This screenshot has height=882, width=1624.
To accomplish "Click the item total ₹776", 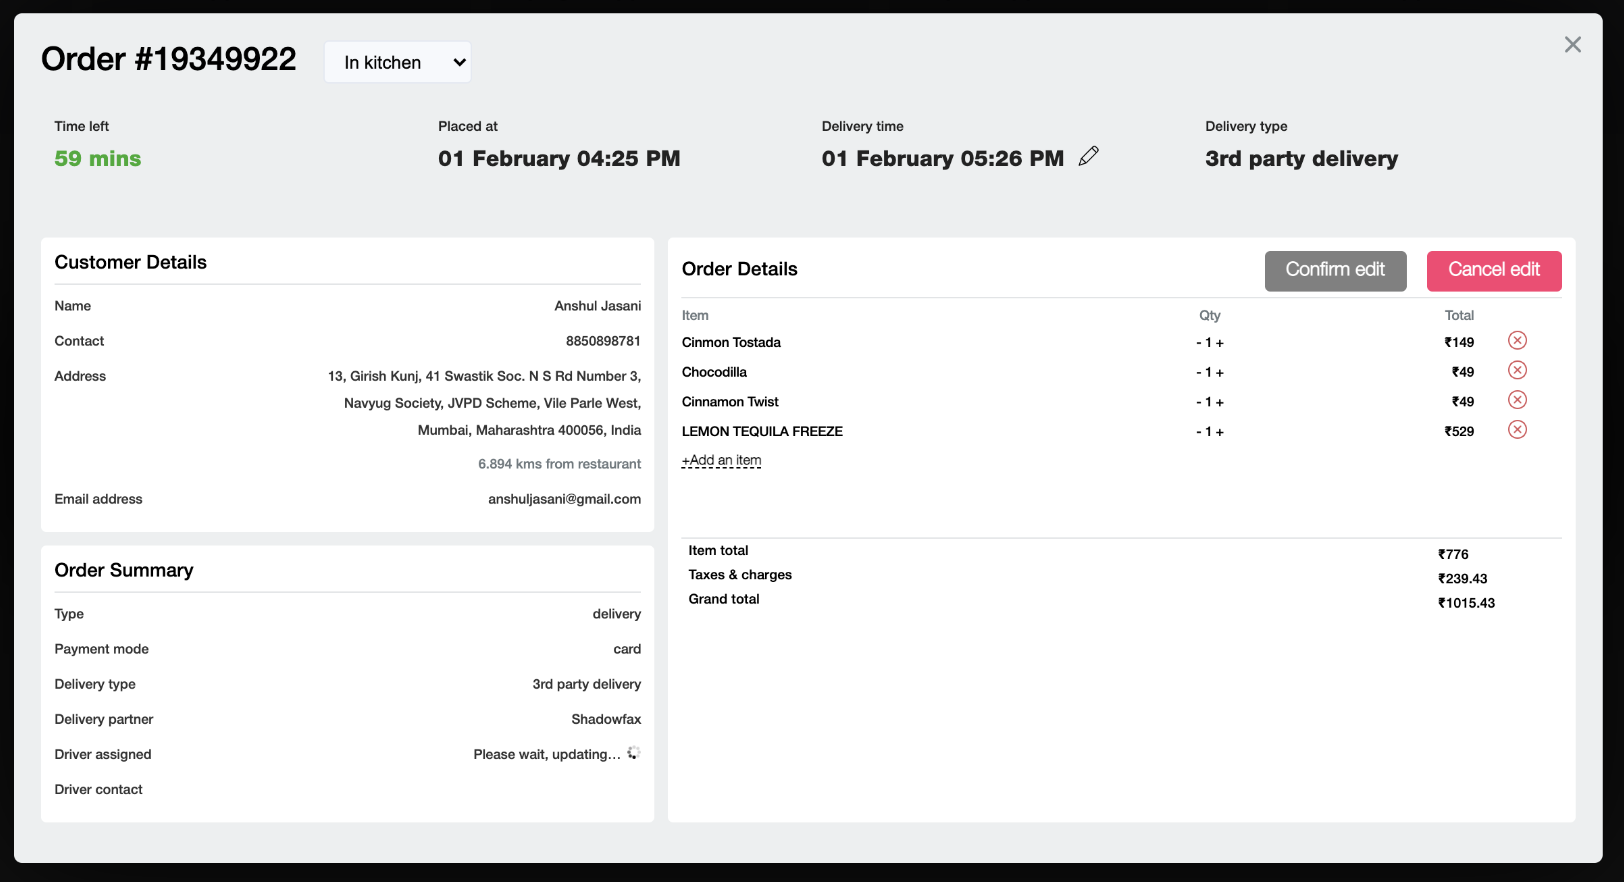I will click(x=1453, y=554).
